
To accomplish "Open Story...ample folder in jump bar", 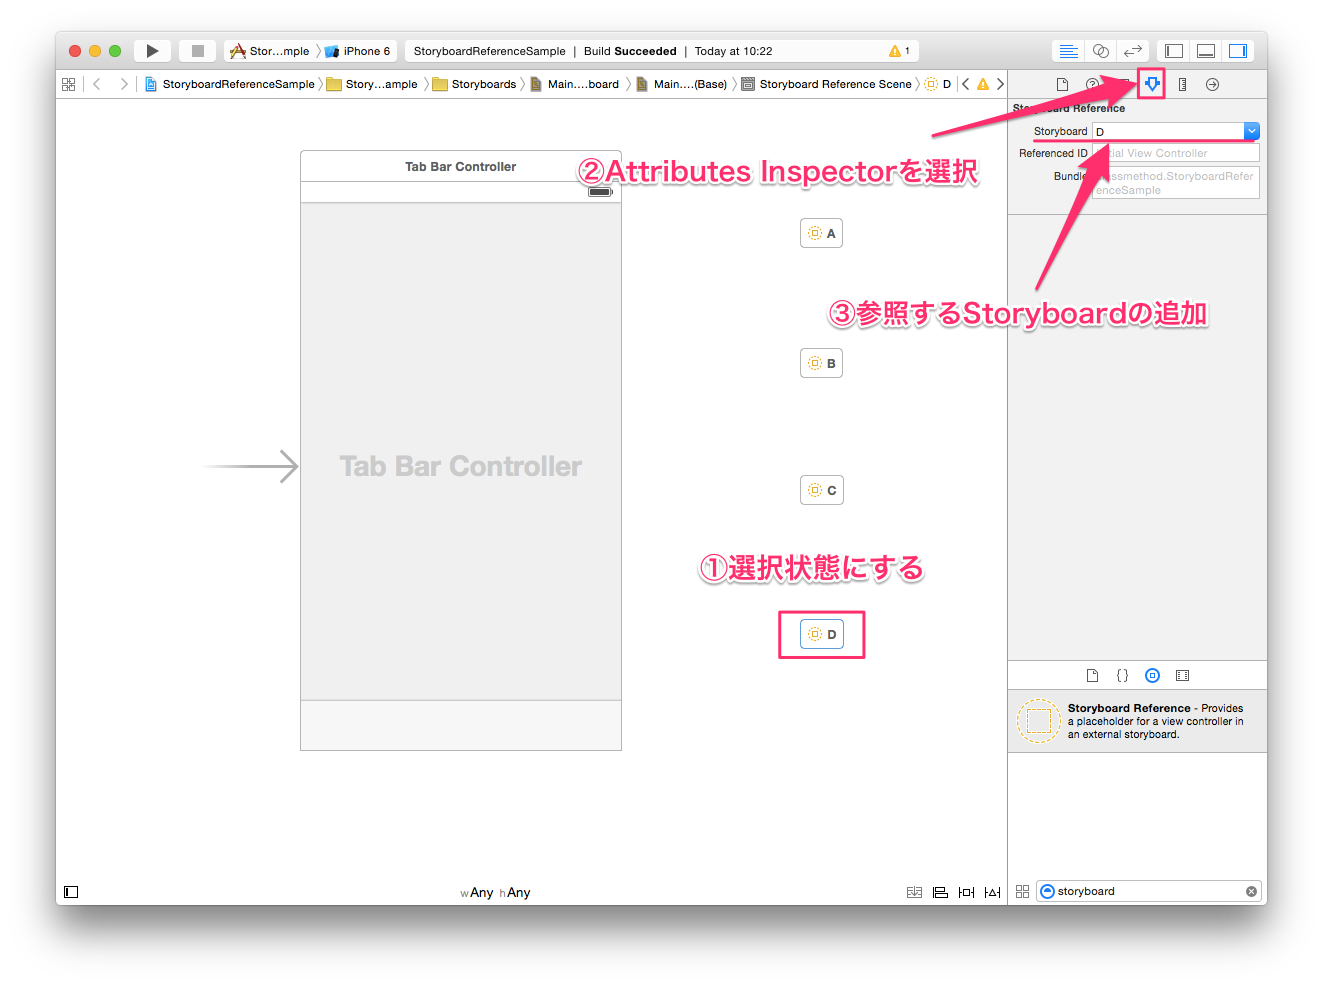I will tap(372, 84).
